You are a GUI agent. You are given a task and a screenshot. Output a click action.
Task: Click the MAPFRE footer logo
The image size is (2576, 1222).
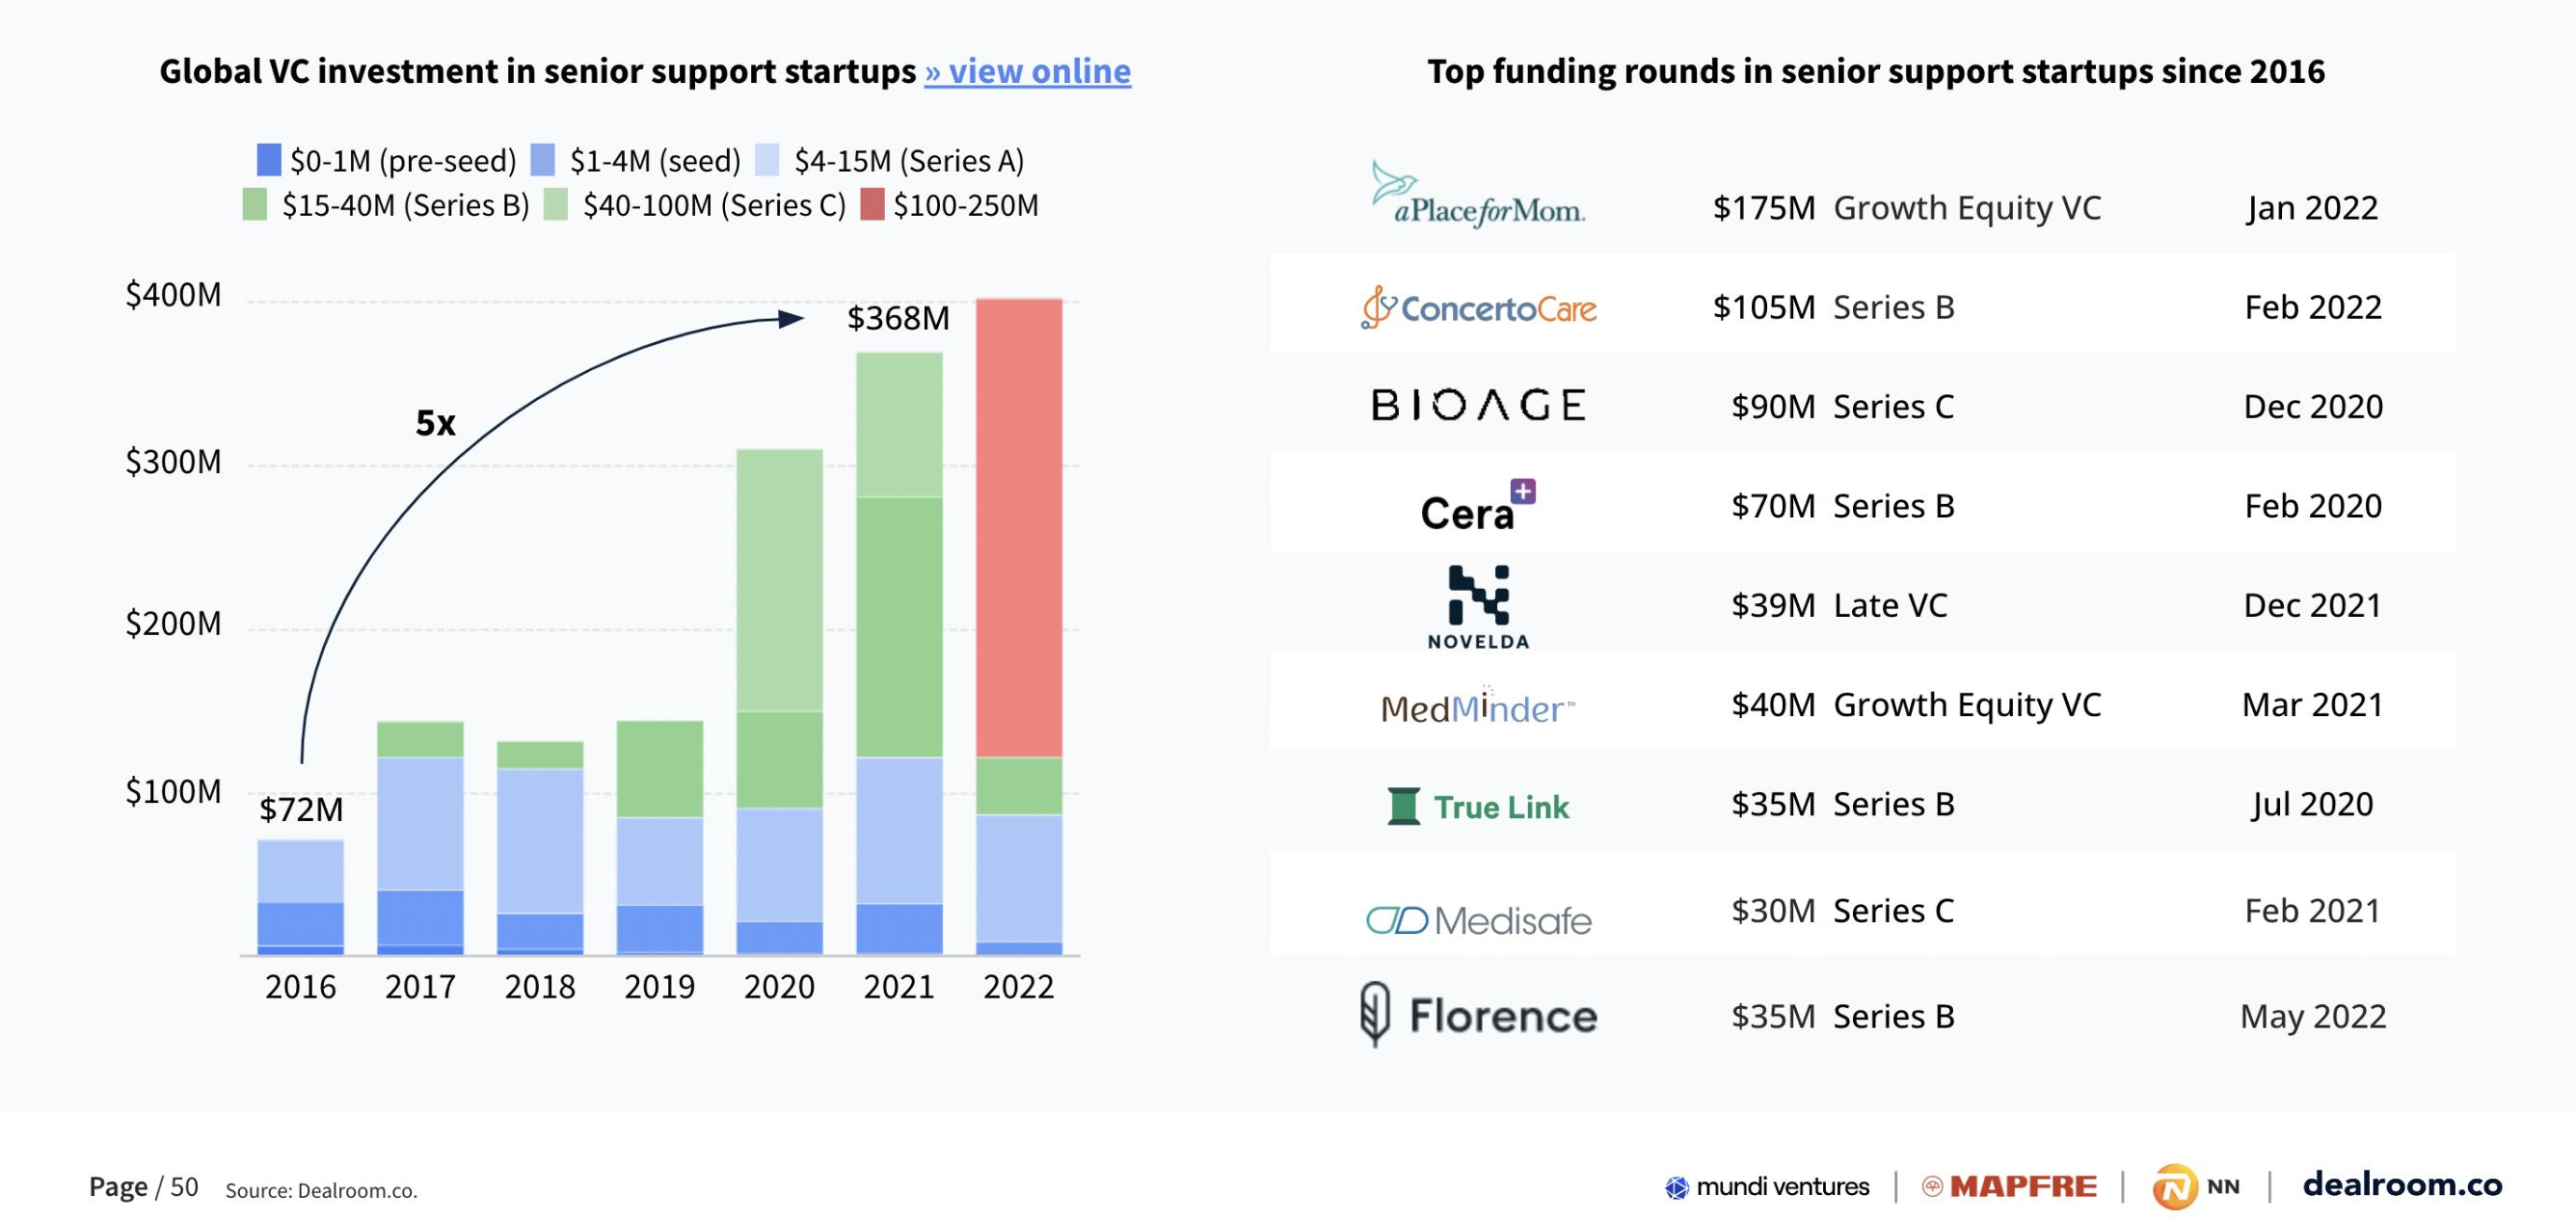pos(2009,1187)
